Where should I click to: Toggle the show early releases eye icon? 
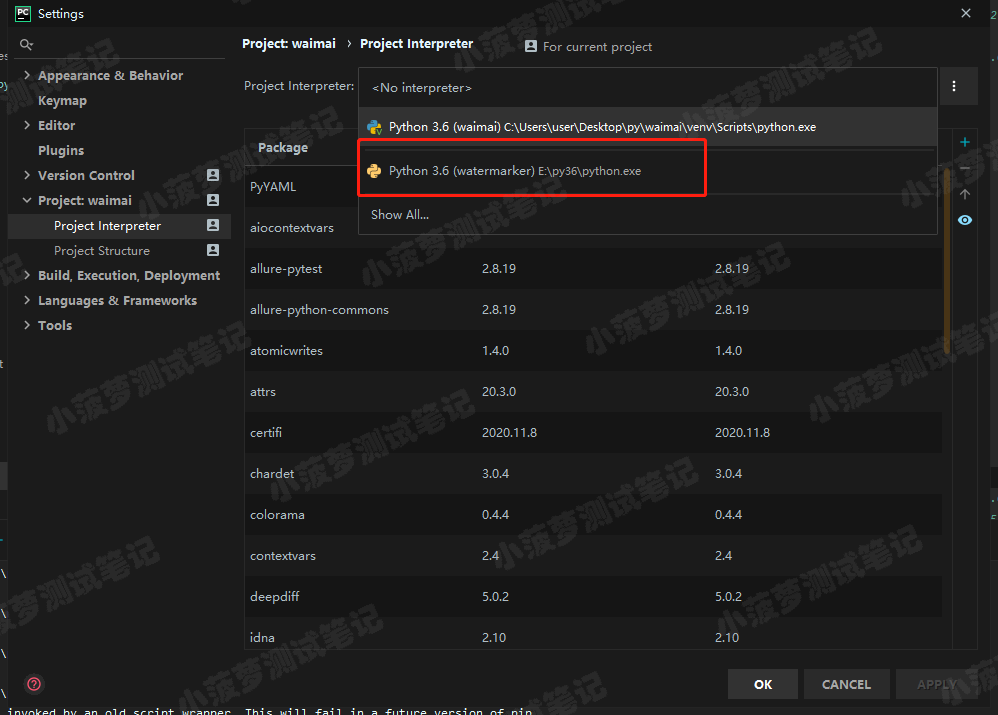coord(965,220)
